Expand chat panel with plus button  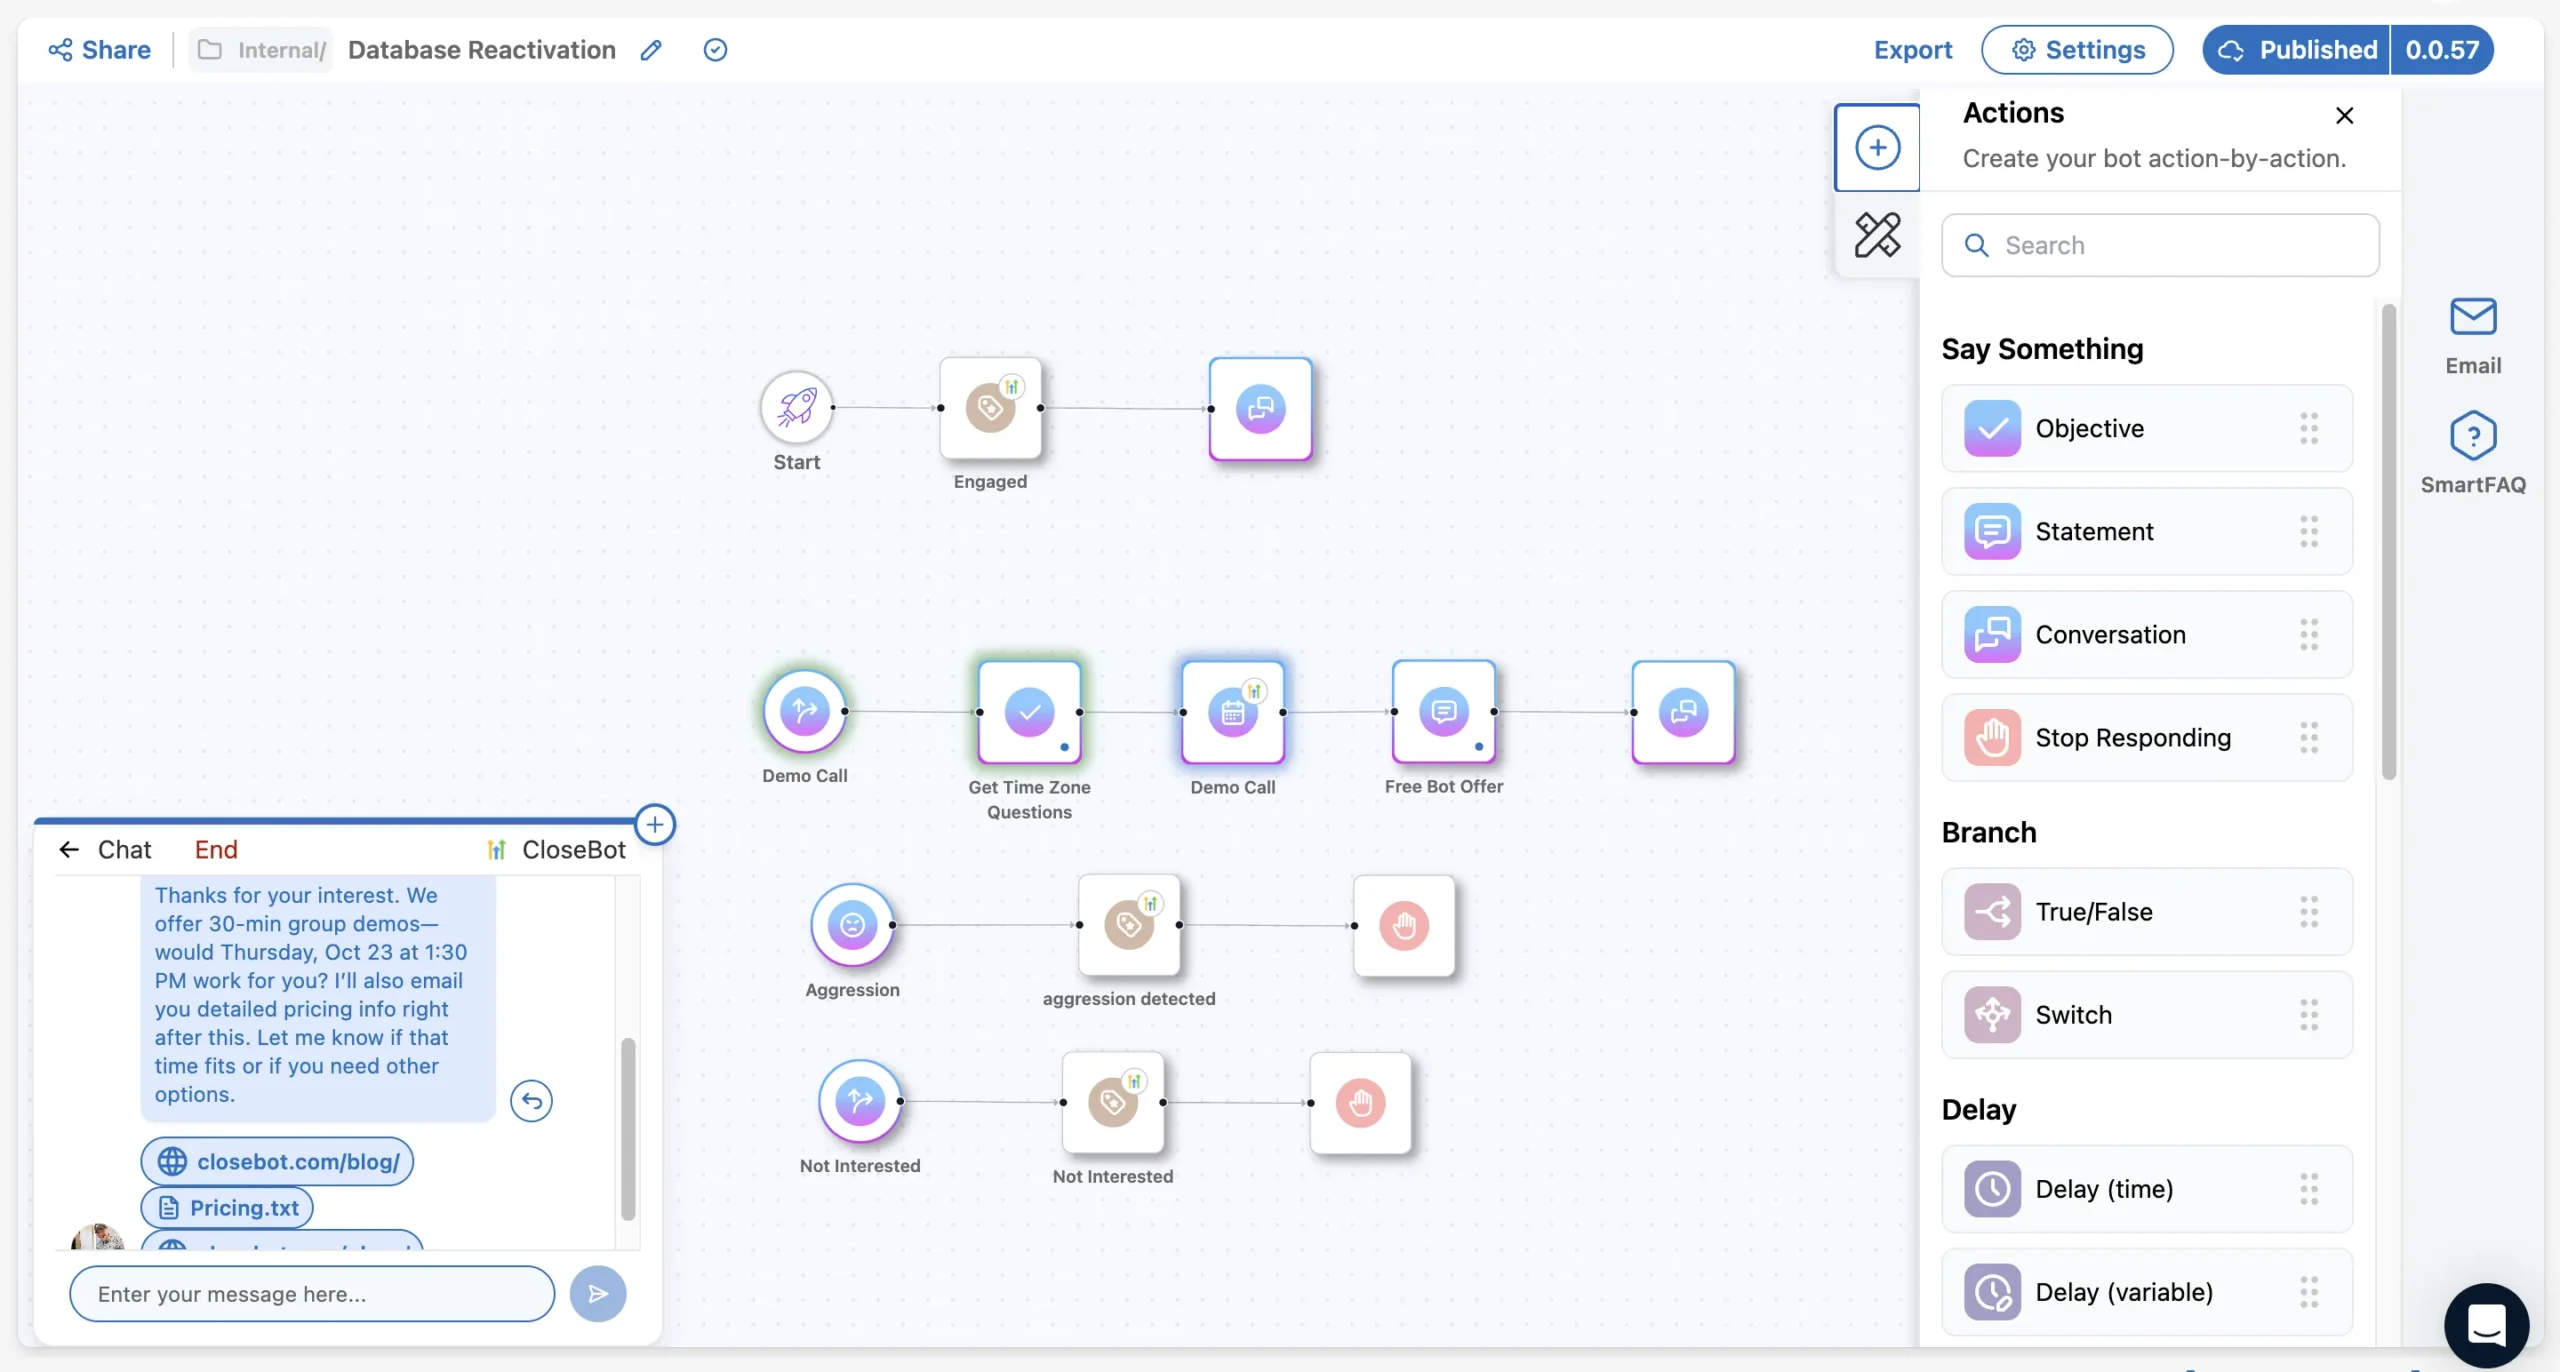655,825
